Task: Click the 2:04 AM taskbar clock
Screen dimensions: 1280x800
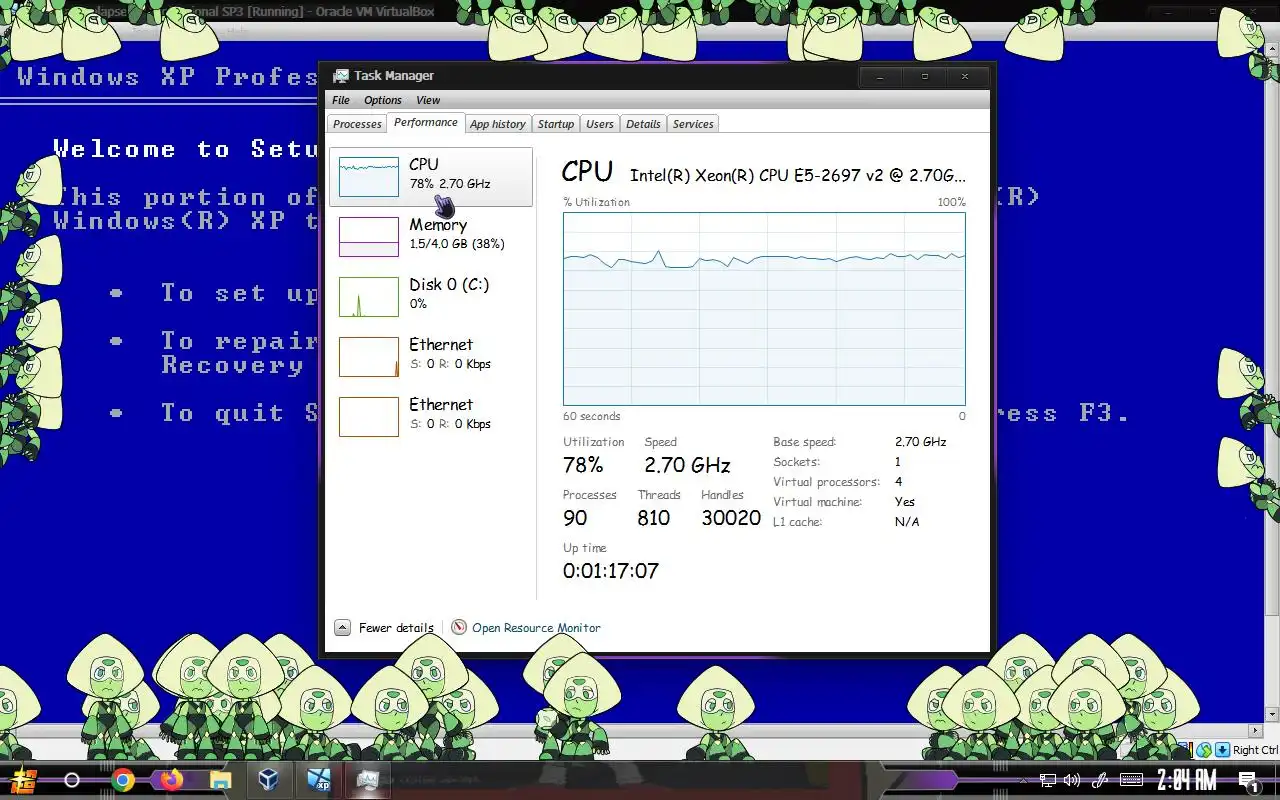Action: tap(1187, 780)
